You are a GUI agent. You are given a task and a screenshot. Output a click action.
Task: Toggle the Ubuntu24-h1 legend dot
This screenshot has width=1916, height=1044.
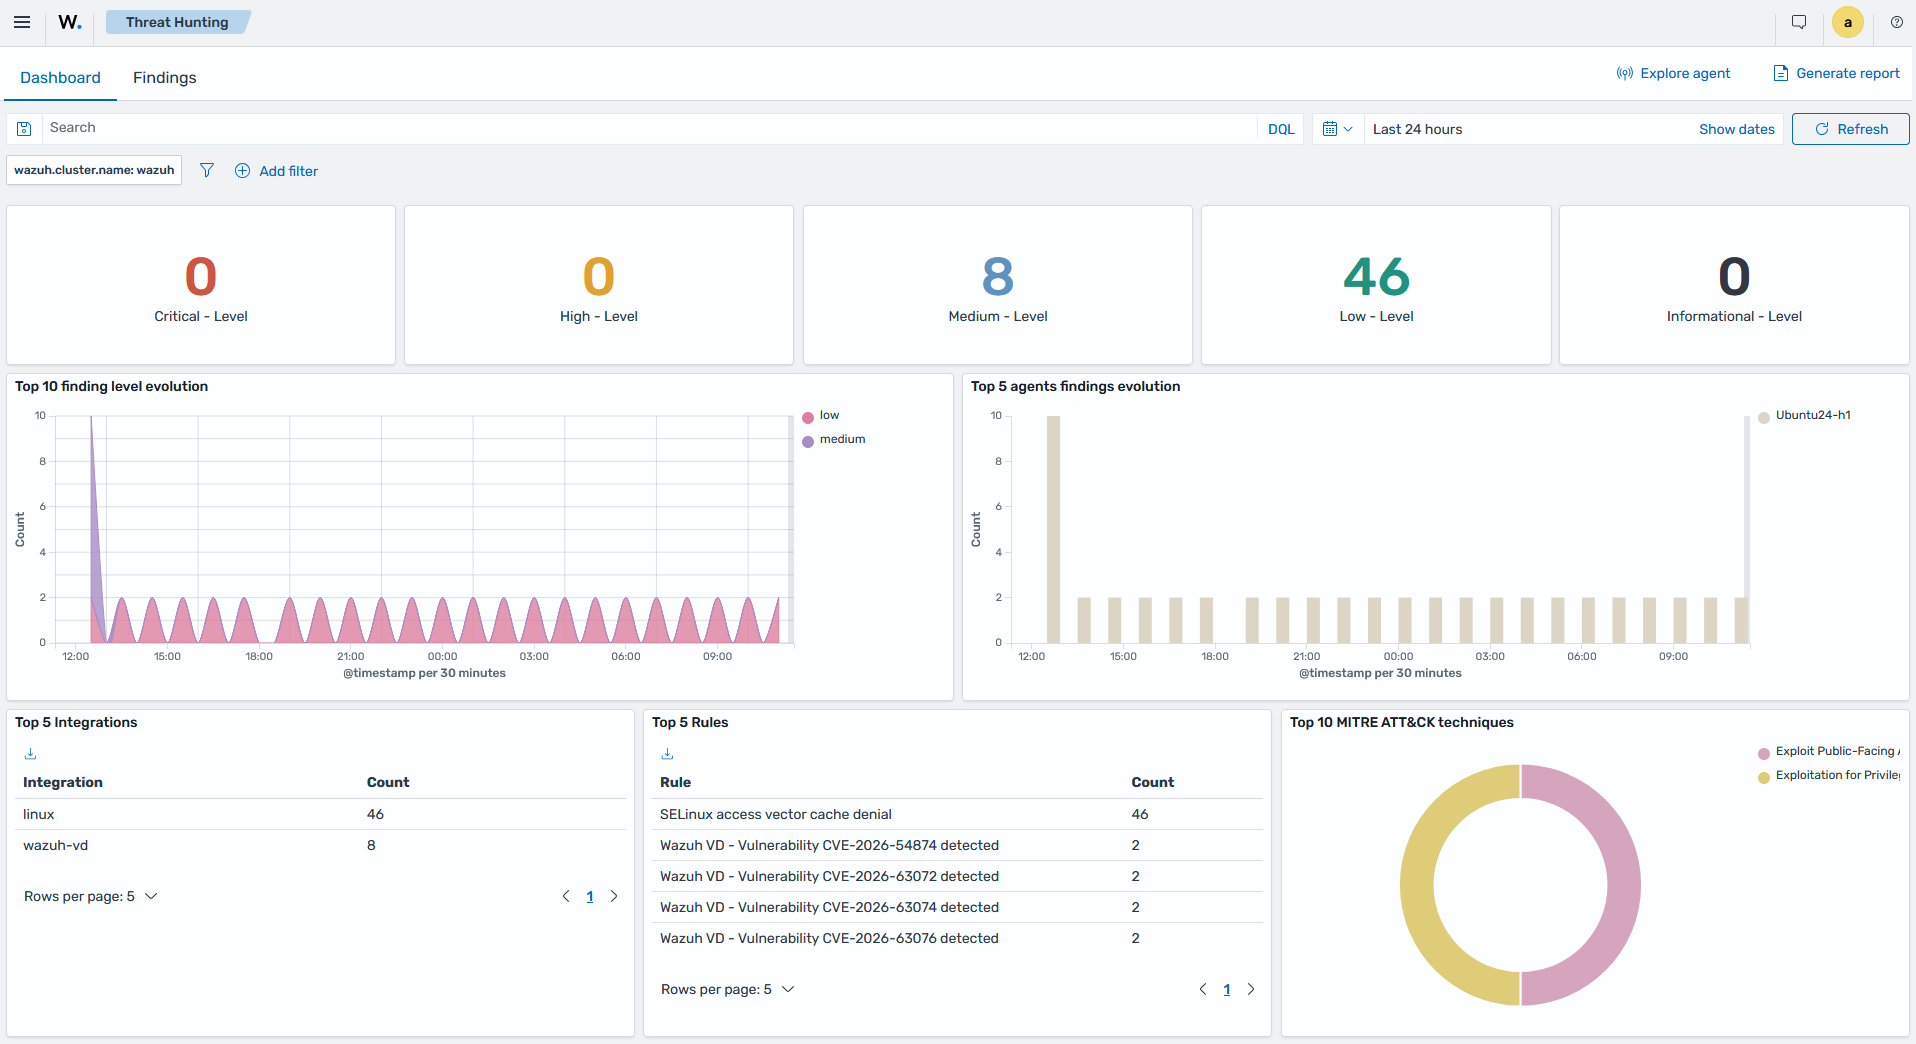(x=1764, y=417)
